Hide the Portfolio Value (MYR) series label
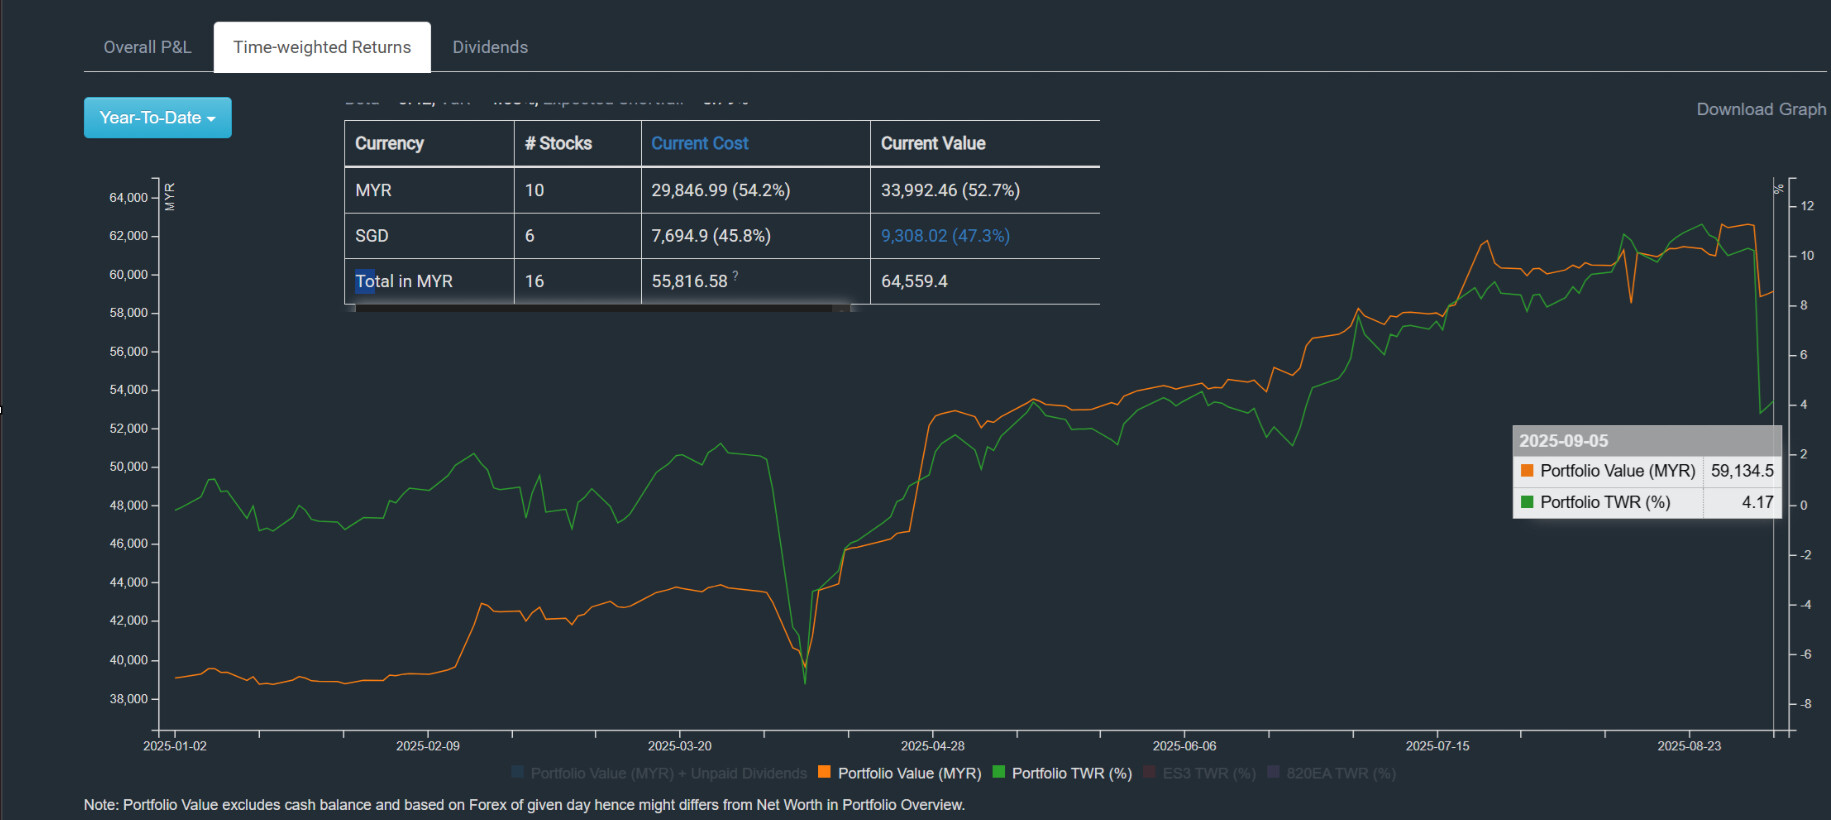The image size is (1831, 820). (x=909, y=773)
